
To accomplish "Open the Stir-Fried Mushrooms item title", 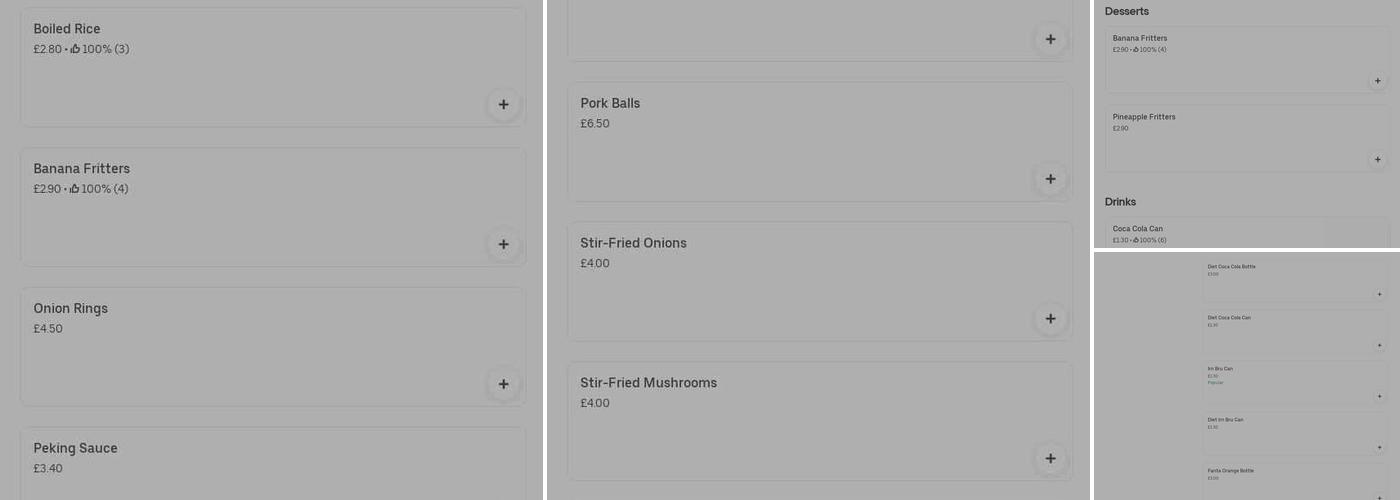I will tap(648, 383).
